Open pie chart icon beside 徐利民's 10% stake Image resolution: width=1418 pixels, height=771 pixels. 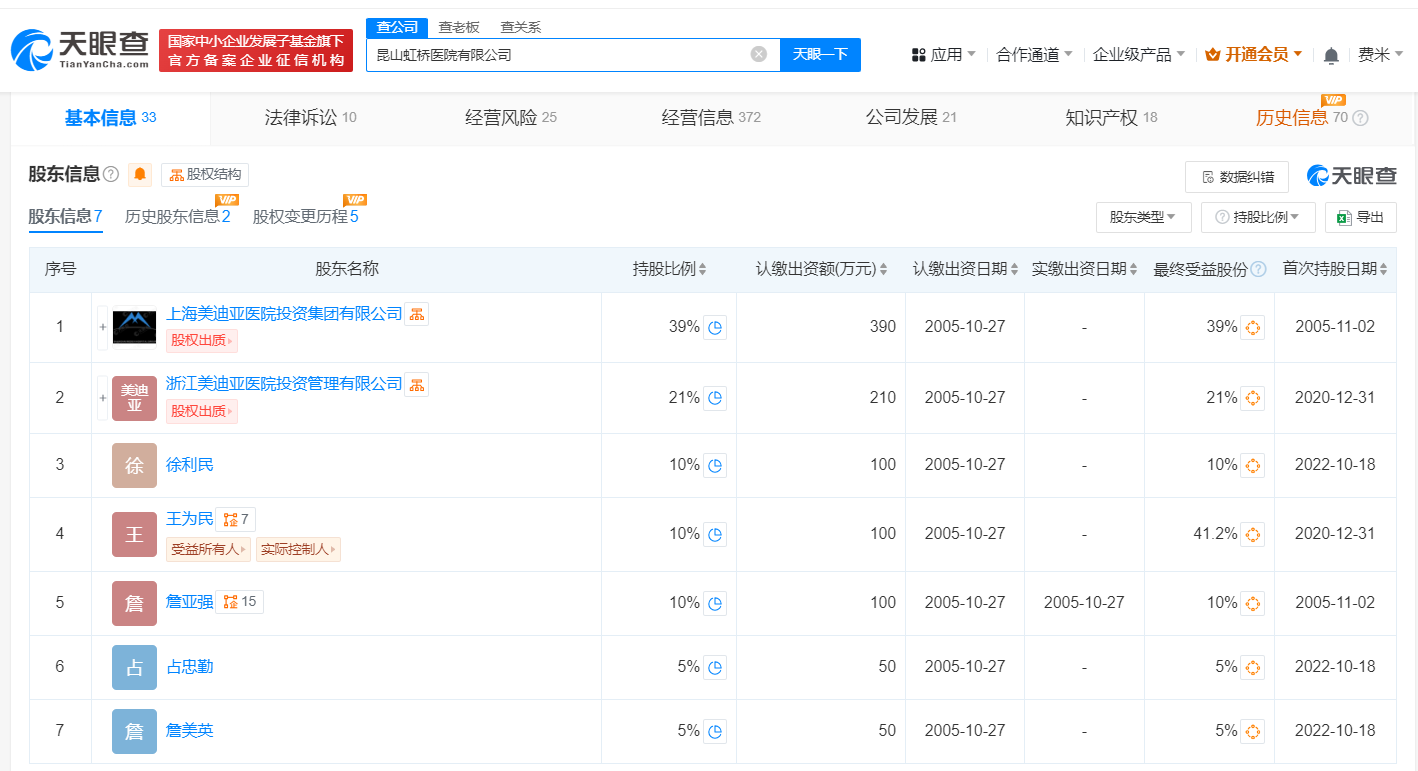714,465
